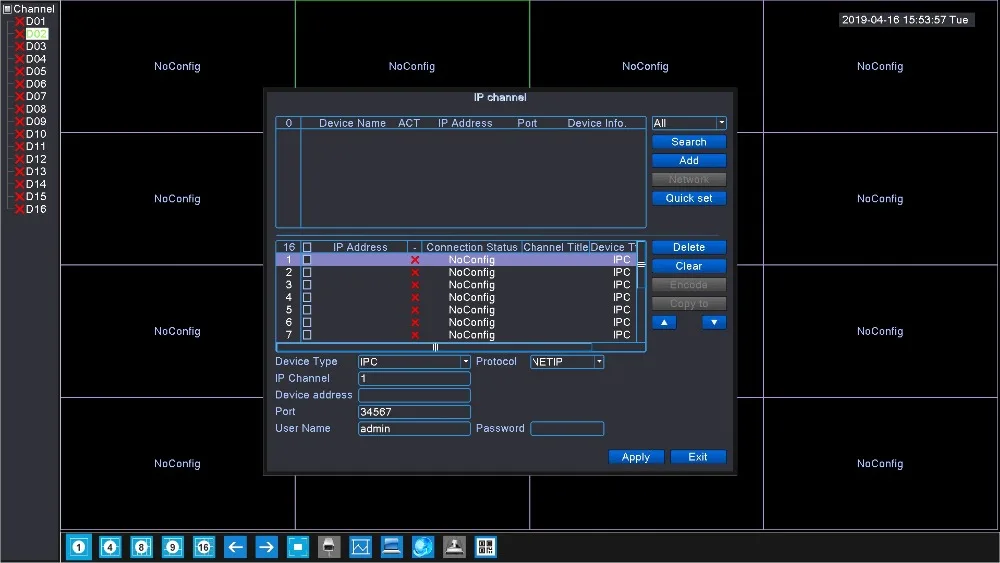1000x563 pixels.
Task: Select D10 in the channel tree
Action: tap(36, 134)
